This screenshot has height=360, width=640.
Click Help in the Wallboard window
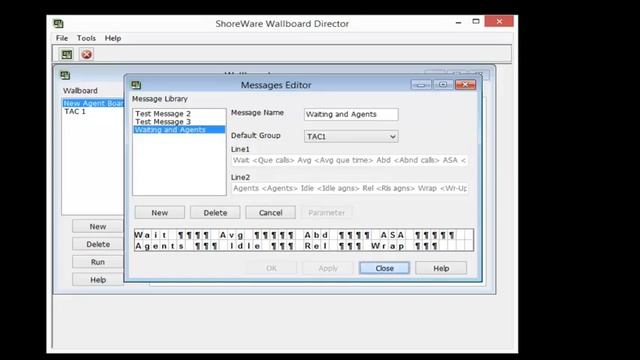[98, 280]
